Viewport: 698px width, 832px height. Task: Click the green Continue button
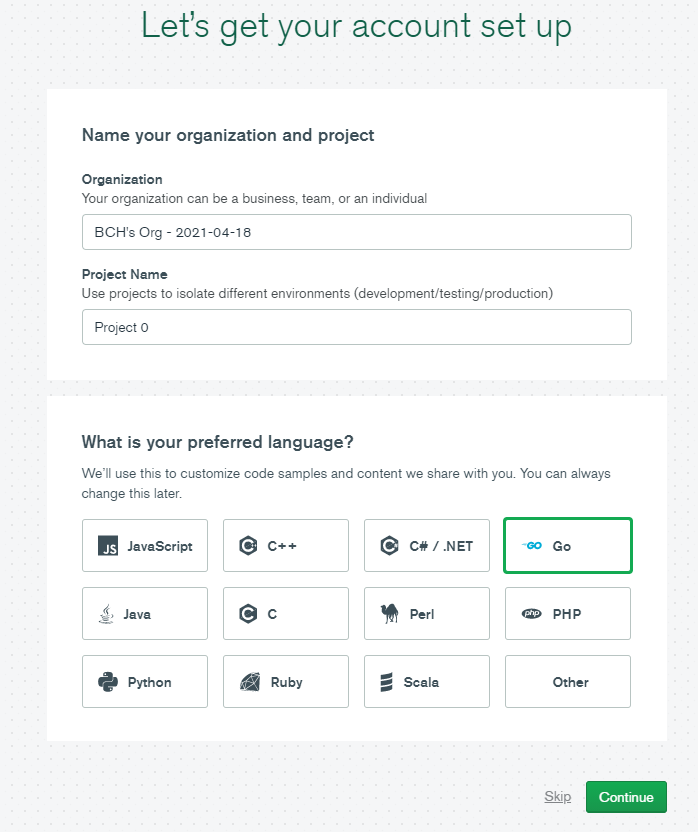coord(626,796)
